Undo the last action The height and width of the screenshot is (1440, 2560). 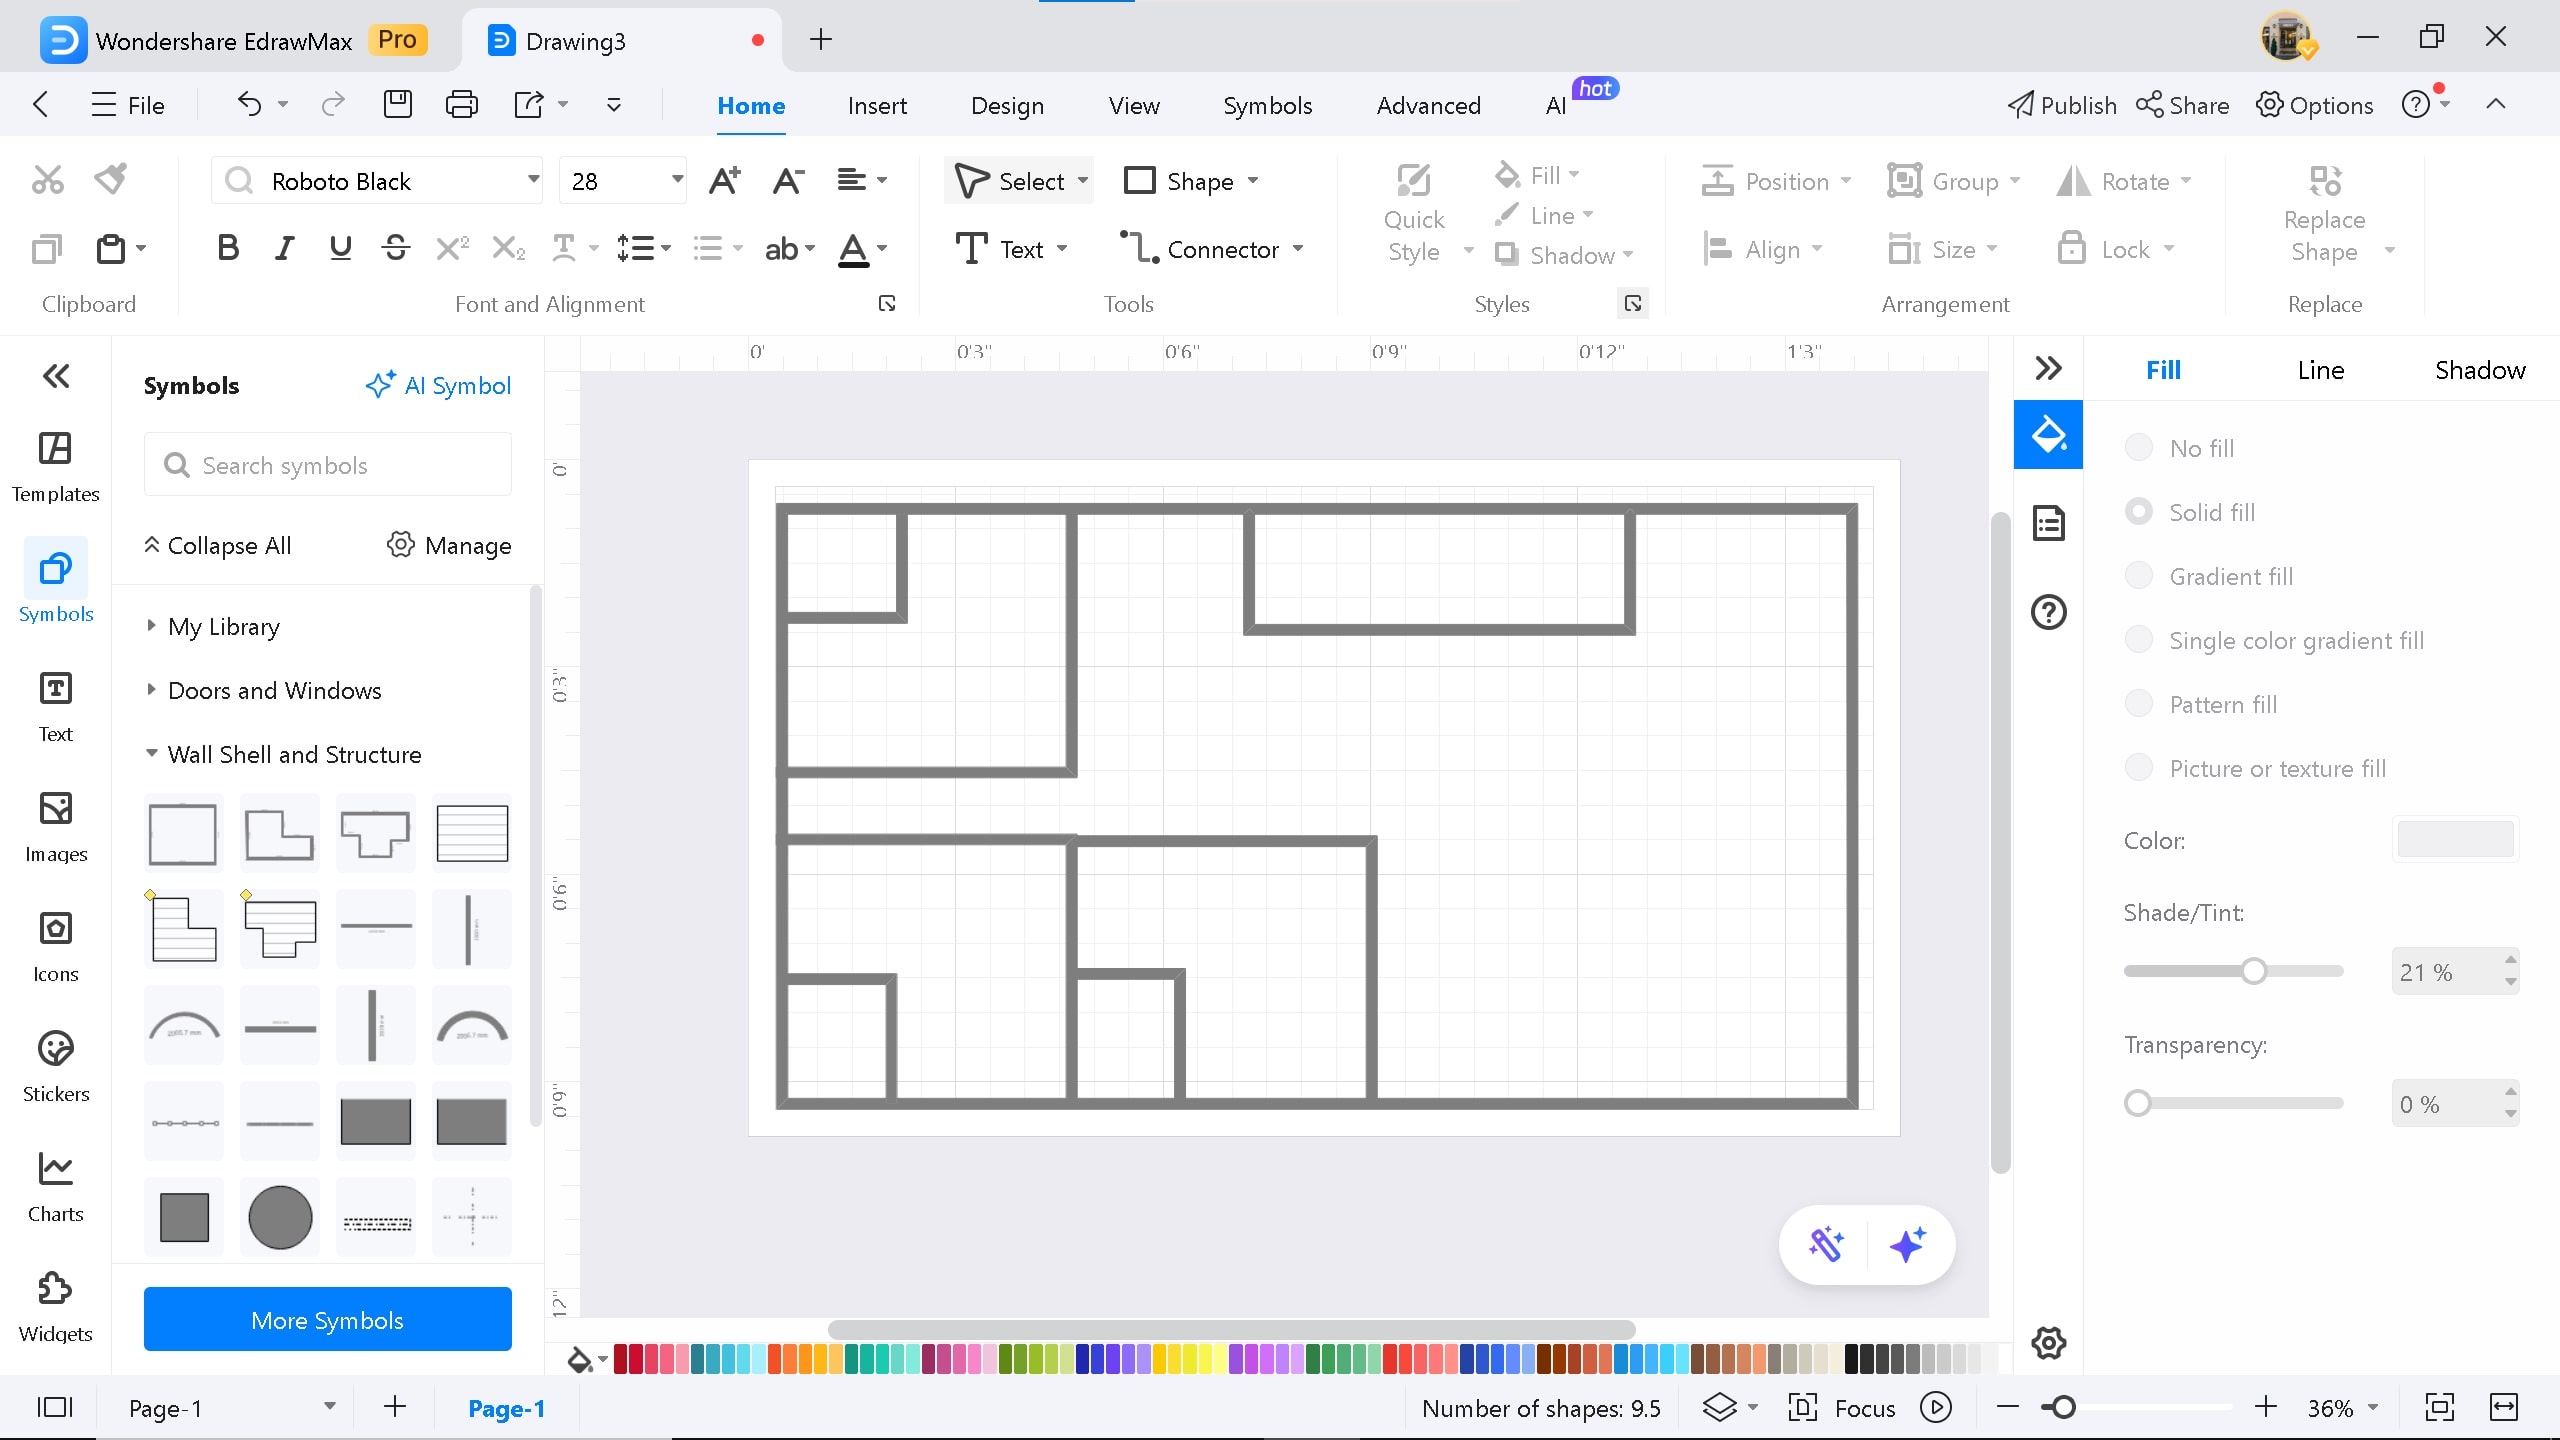[250, 104]
